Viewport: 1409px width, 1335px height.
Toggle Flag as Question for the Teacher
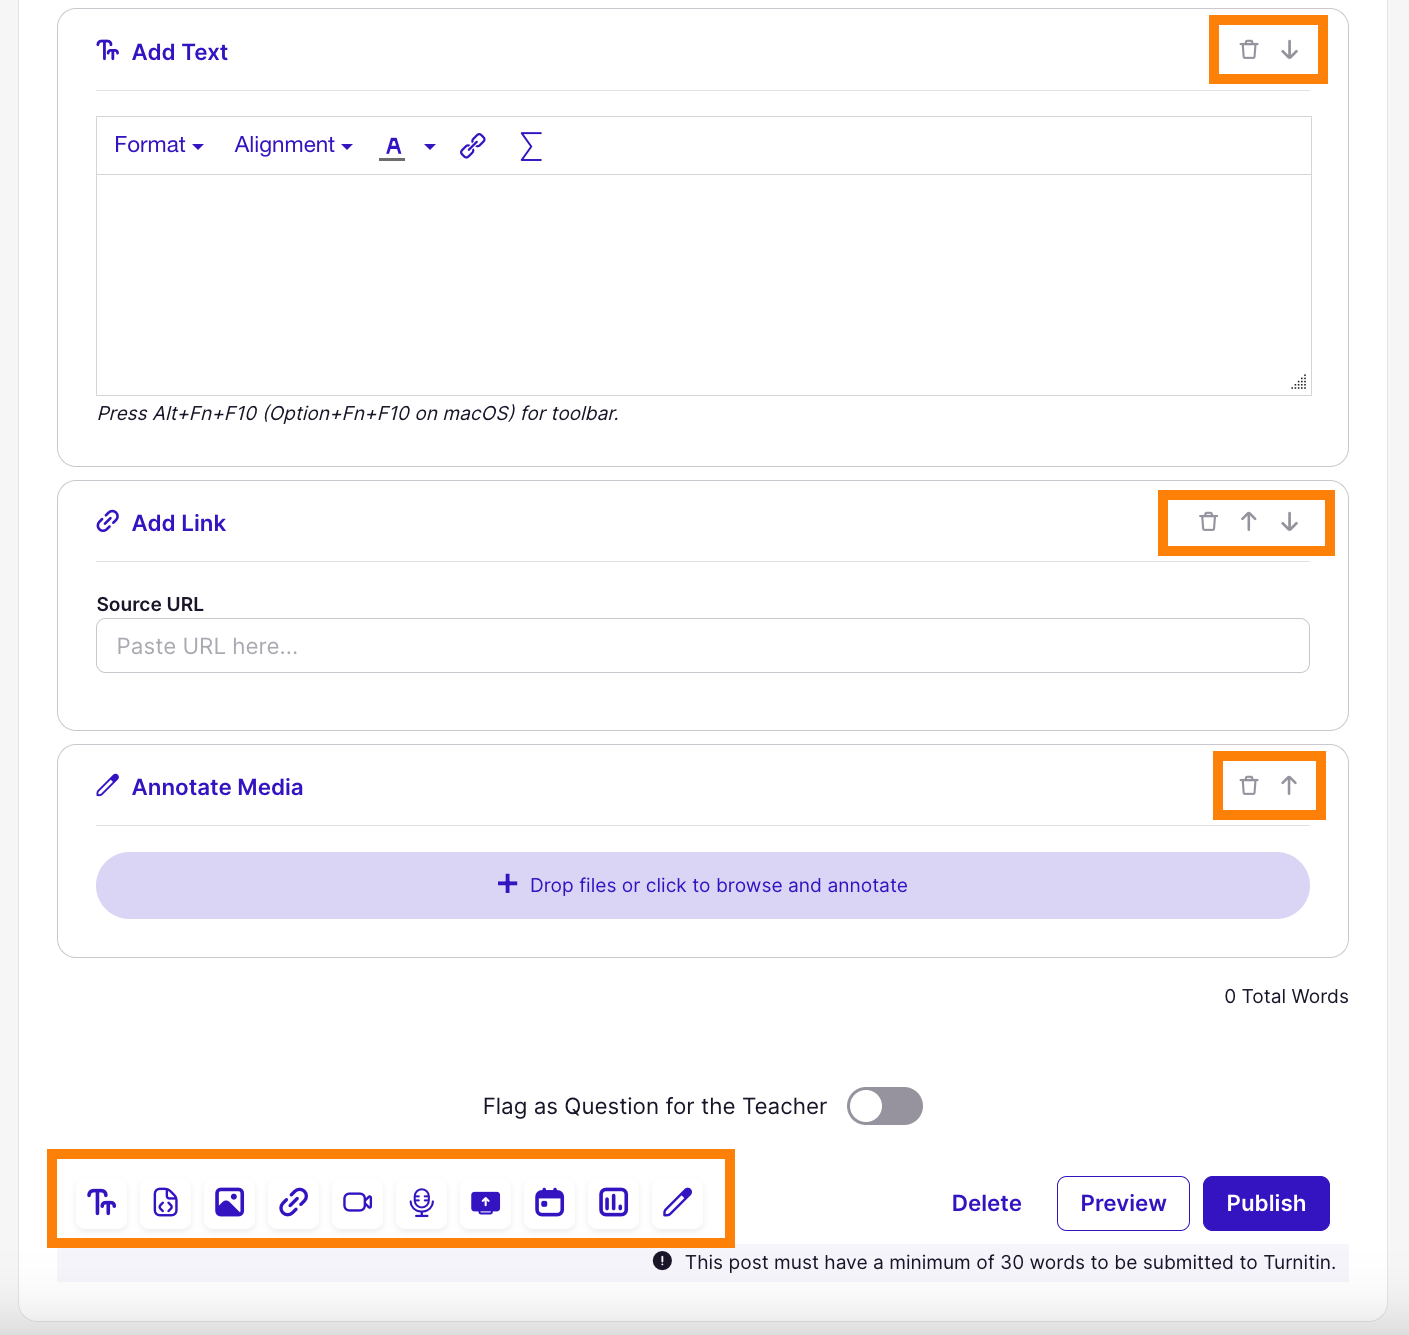[884, 1106]
